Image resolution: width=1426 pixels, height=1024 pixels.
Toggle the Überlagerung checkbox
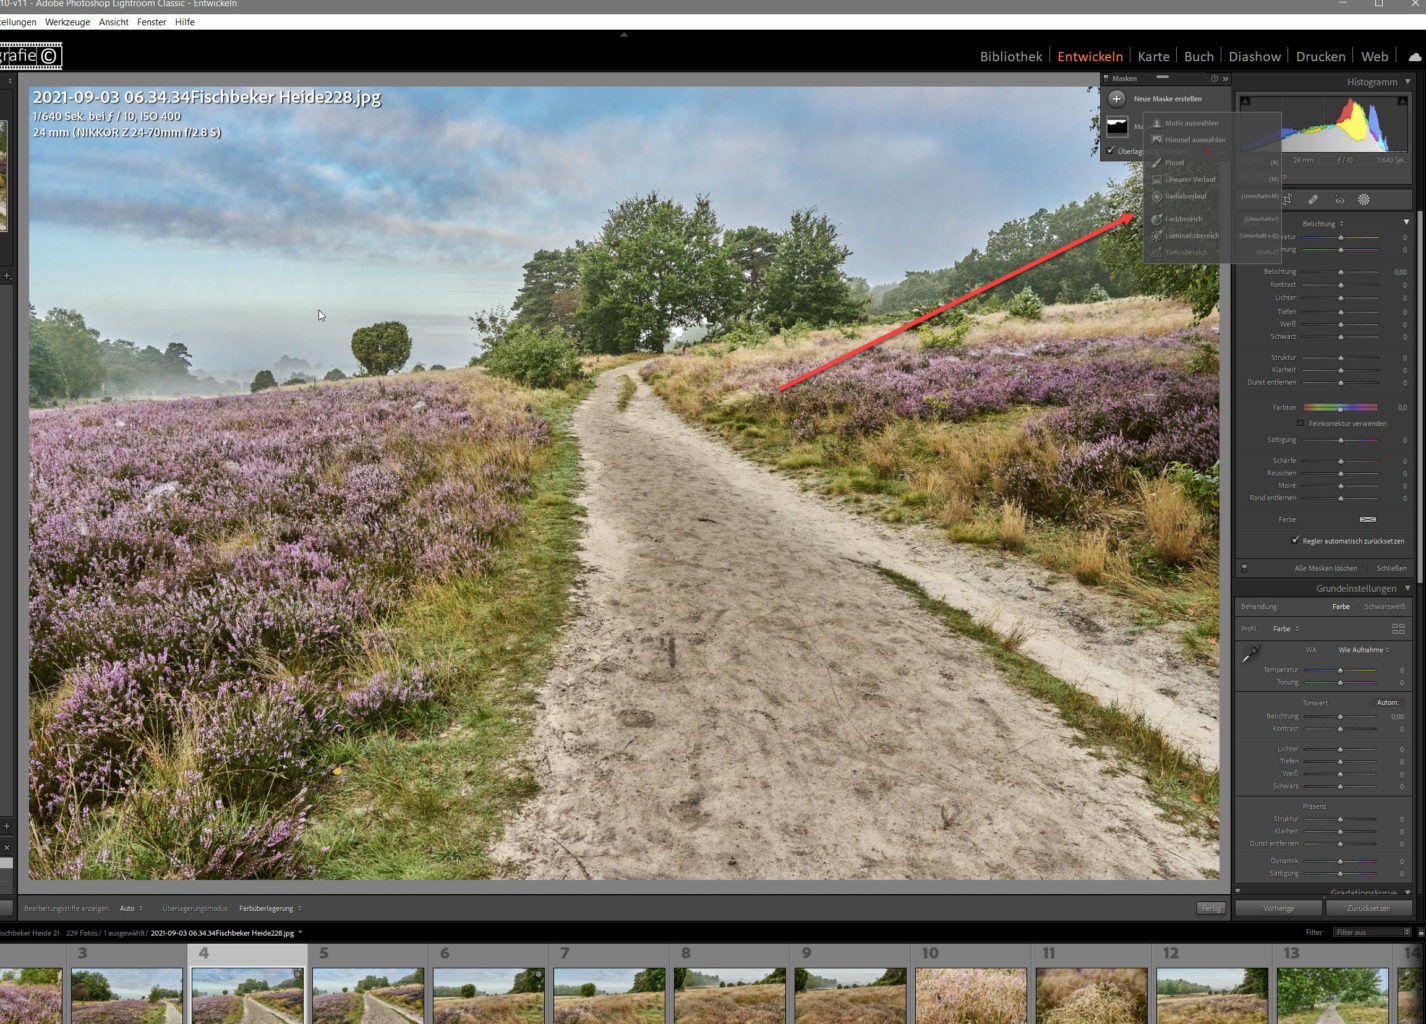1110,151
